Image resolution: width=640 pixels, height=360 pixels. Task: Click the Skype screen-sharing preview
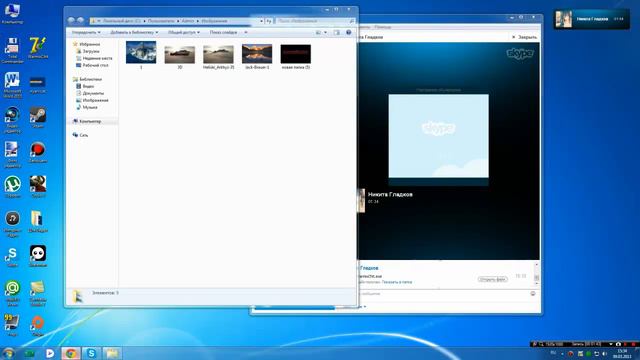438,136
